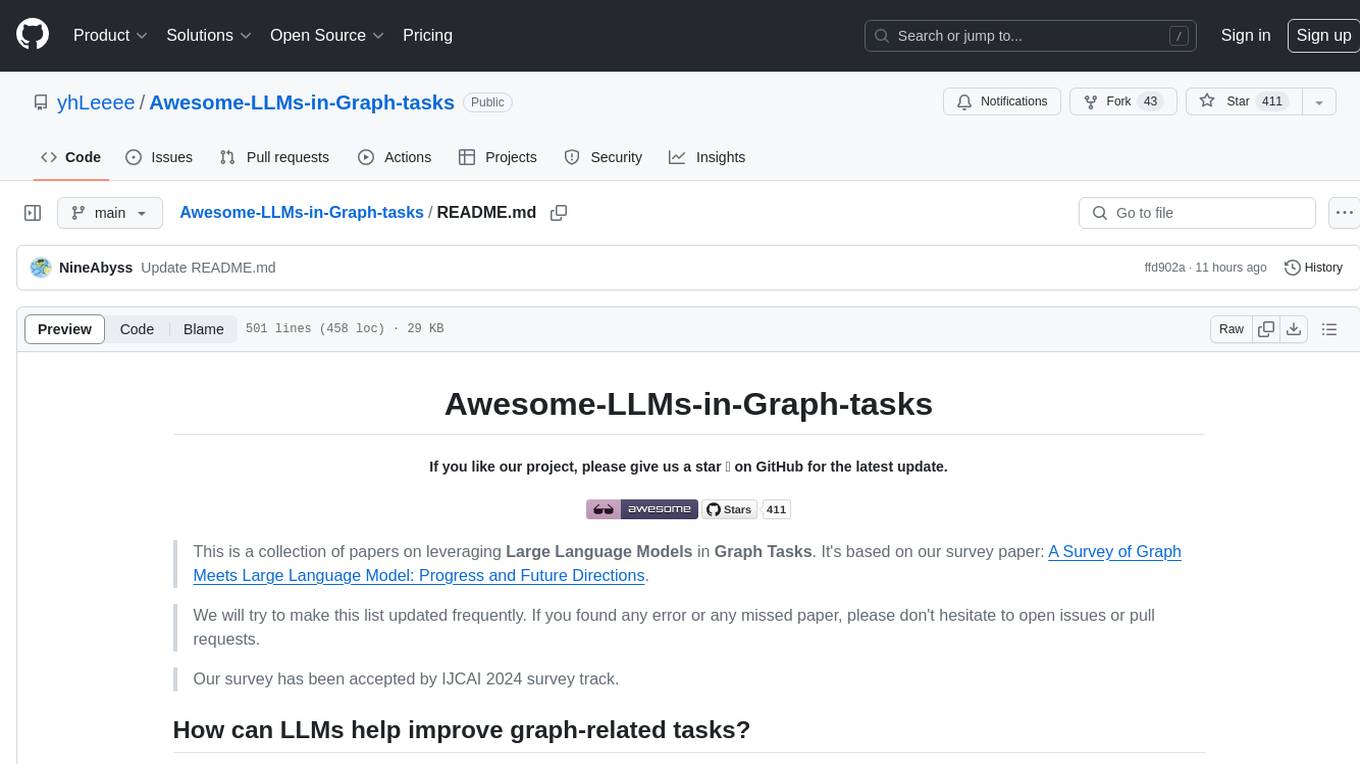Sign in to GitHub
The width and height of the screenshot is (1360, 764).
coord(1245,35)
